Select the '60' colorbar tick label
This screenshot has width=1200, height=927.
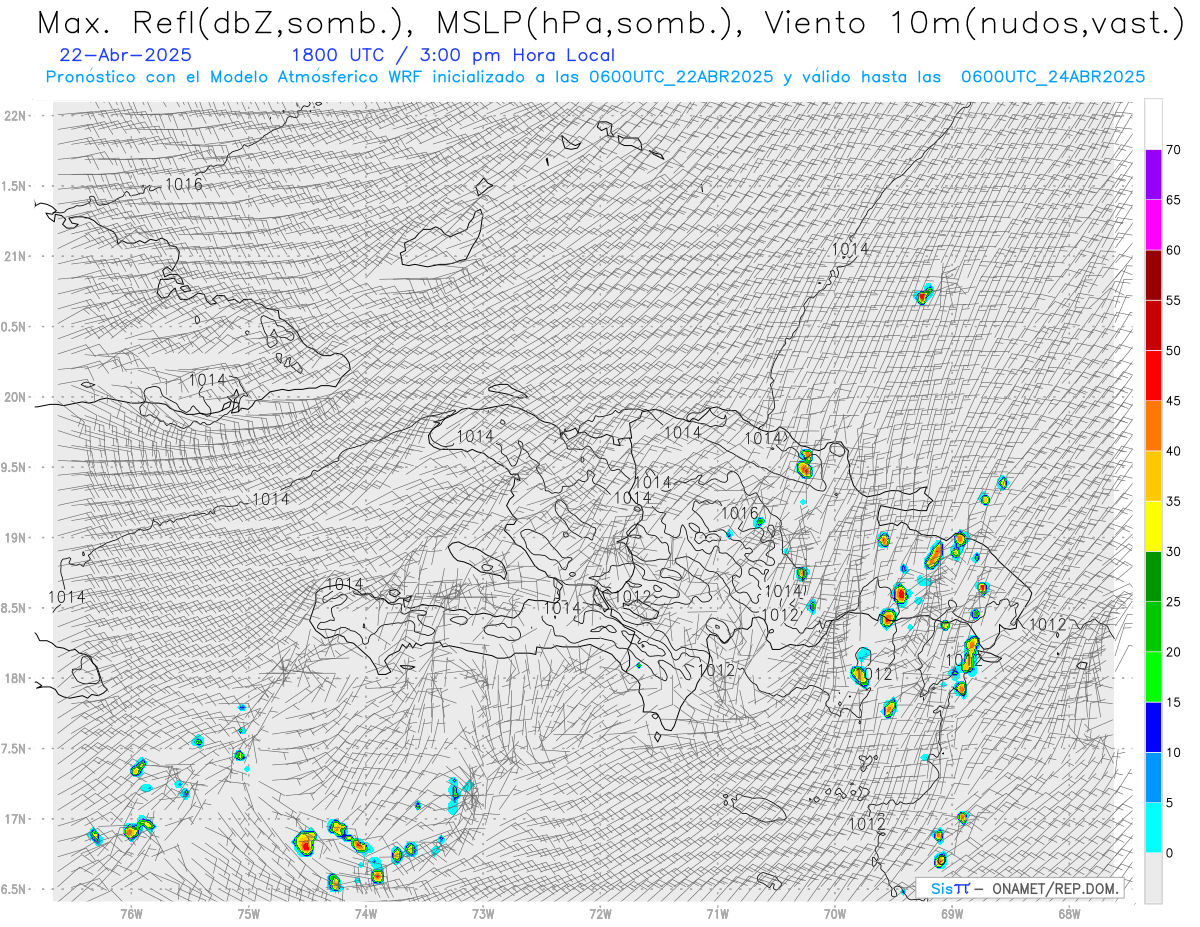point(1173,250)
